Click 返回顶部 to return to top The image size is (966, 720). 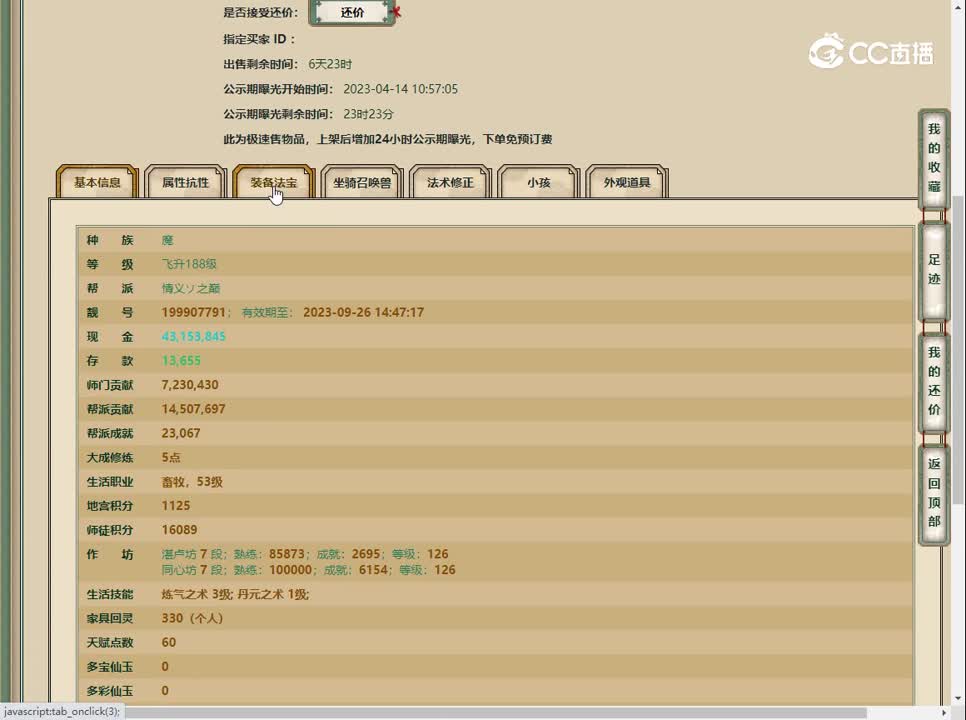(933, 493)
